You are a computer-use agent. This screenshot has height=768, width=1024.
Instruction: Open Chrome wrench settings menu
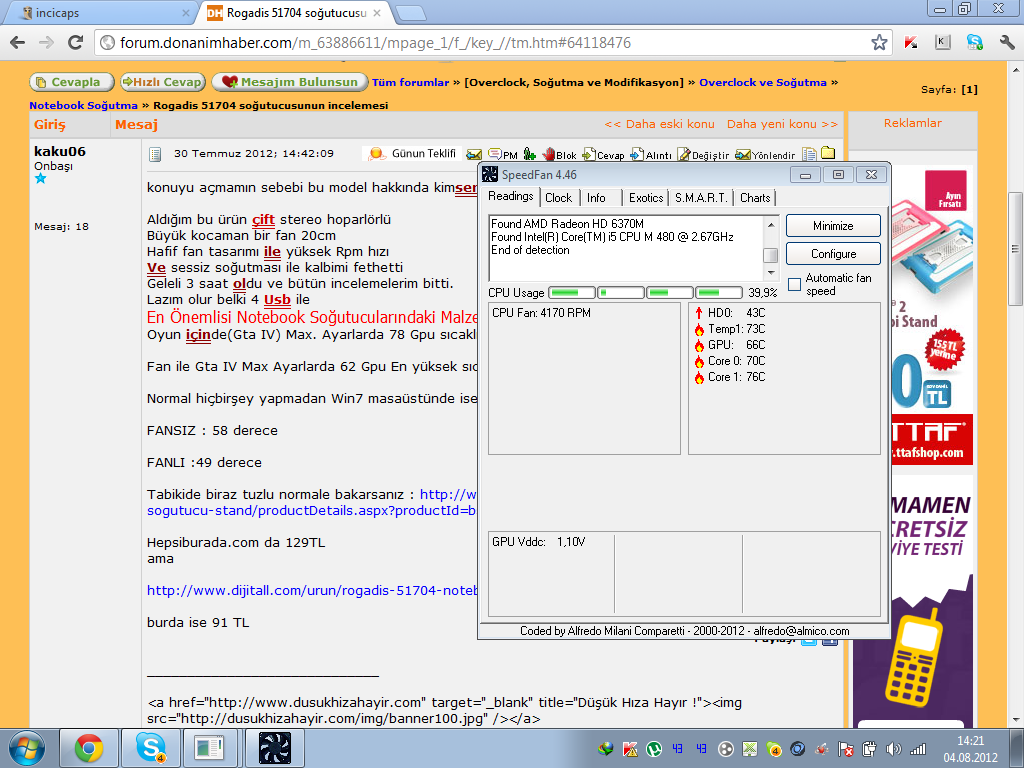pyautogui.click(x=1006, y=43)
